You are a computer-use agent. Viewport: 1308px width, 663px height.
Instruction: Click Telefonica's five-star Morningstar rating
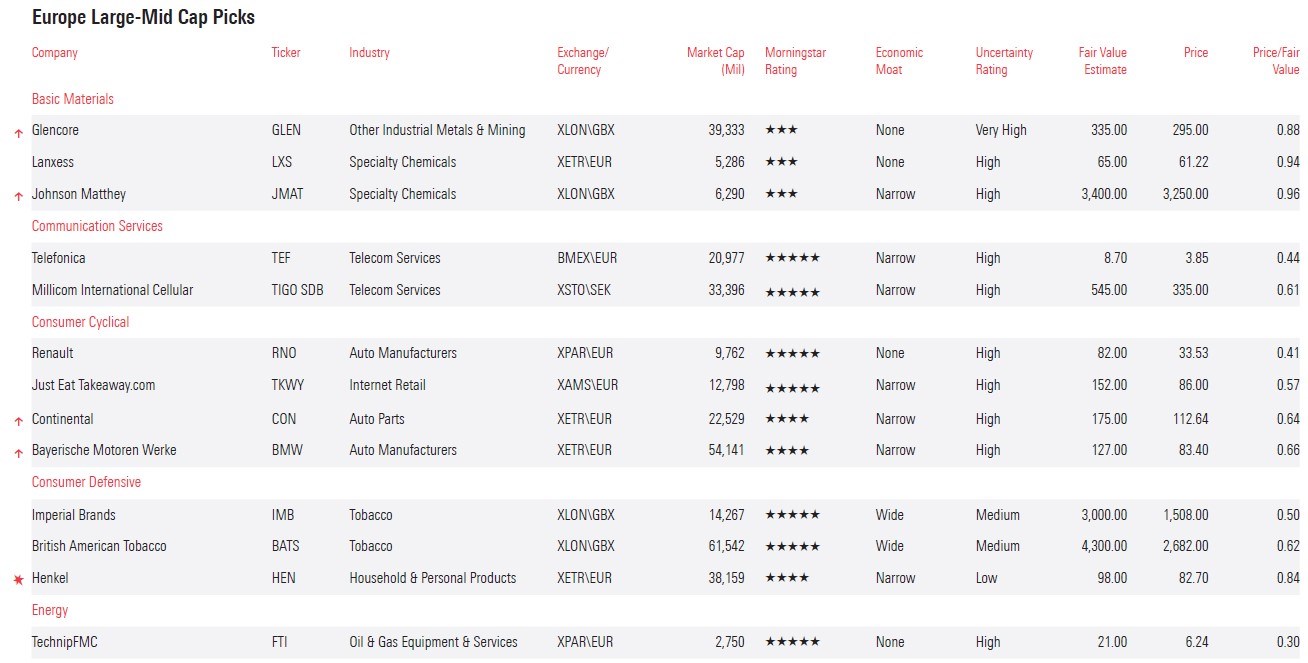coord(792,258)
